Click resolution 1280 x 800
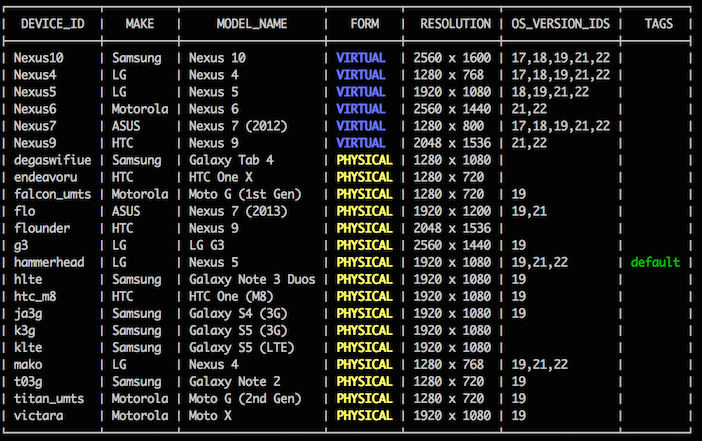702x441 pixels. (448, 126)
